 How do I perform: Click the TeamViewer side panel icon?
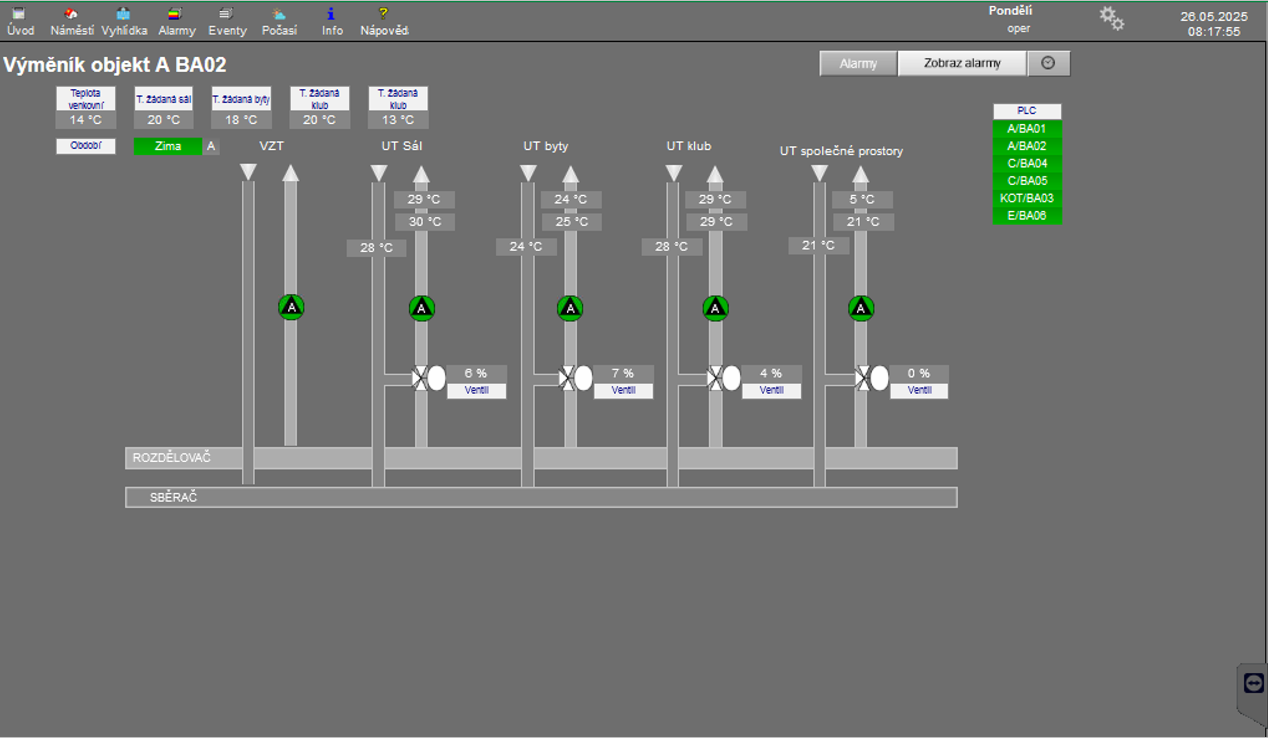(1254, 683)
